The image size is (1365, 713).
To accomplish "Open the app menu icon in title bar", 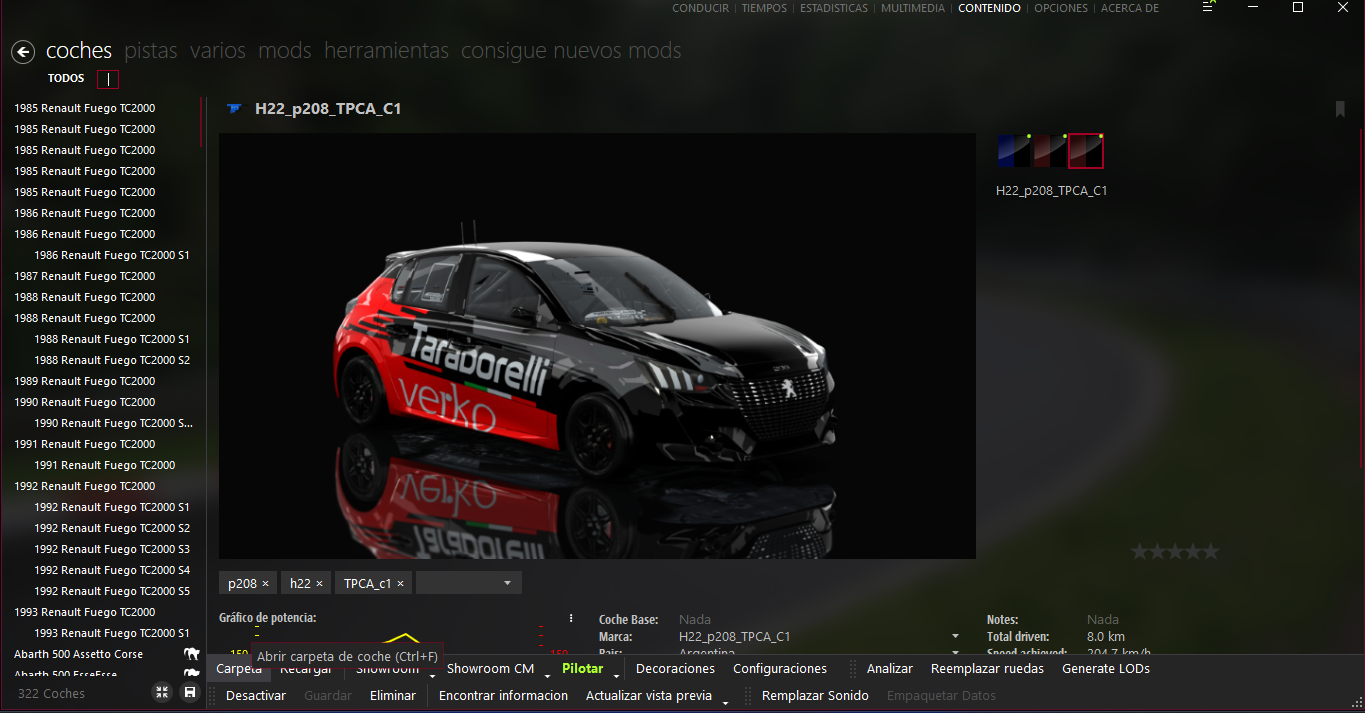I will coord(1209,8).
